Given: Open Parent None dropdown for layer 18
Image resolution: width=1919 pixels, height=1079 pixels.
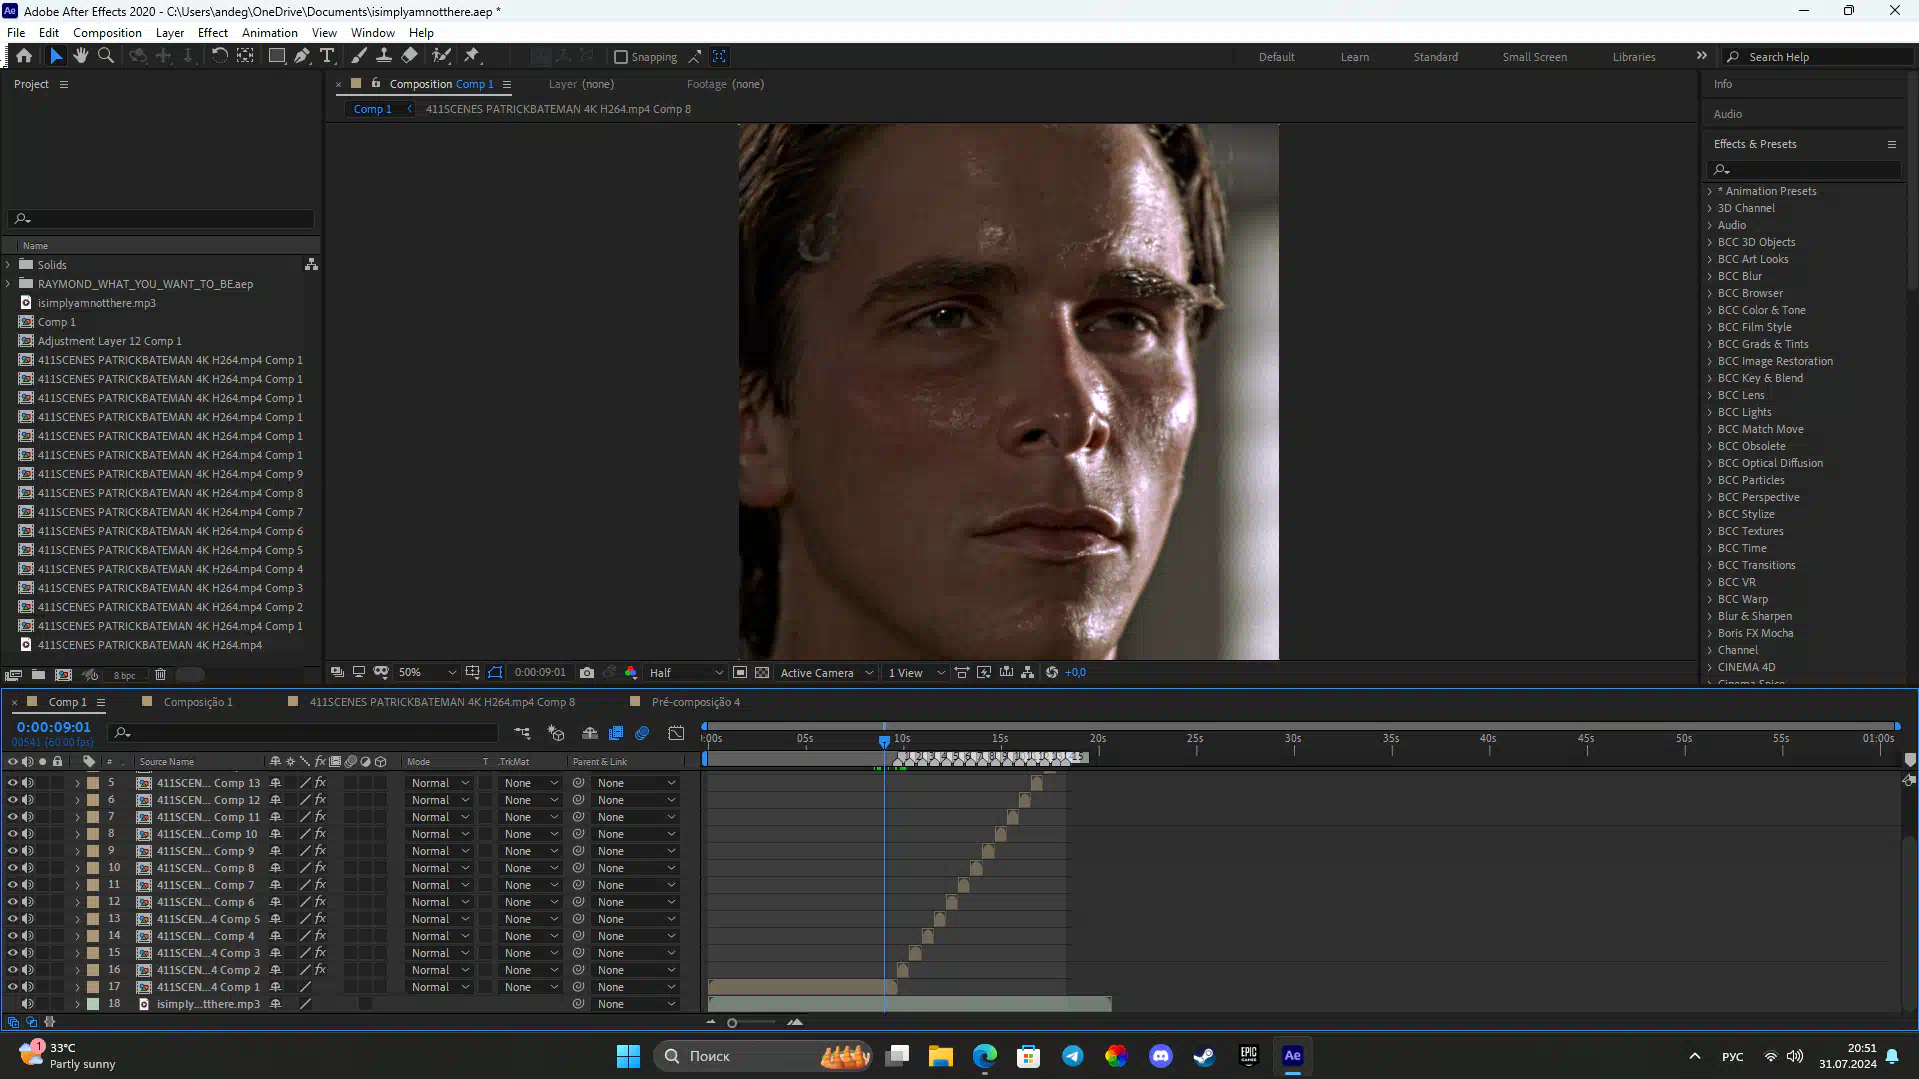Looking at the screenshot, I should tap(636, 1004).
